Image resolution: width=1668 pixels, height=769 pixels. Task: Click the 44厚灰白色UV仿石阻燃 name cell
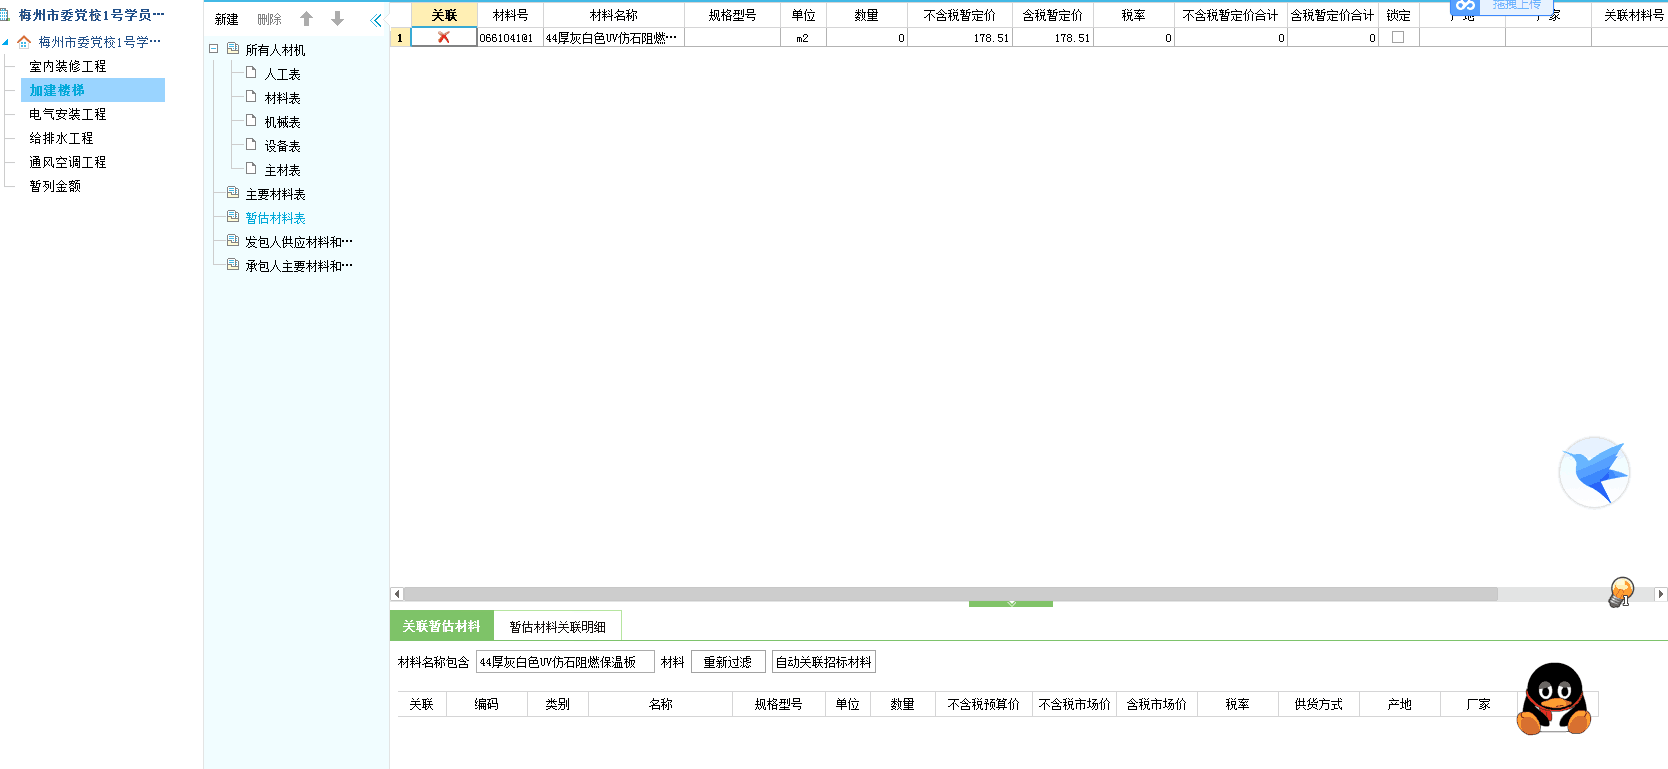[614, 38]
